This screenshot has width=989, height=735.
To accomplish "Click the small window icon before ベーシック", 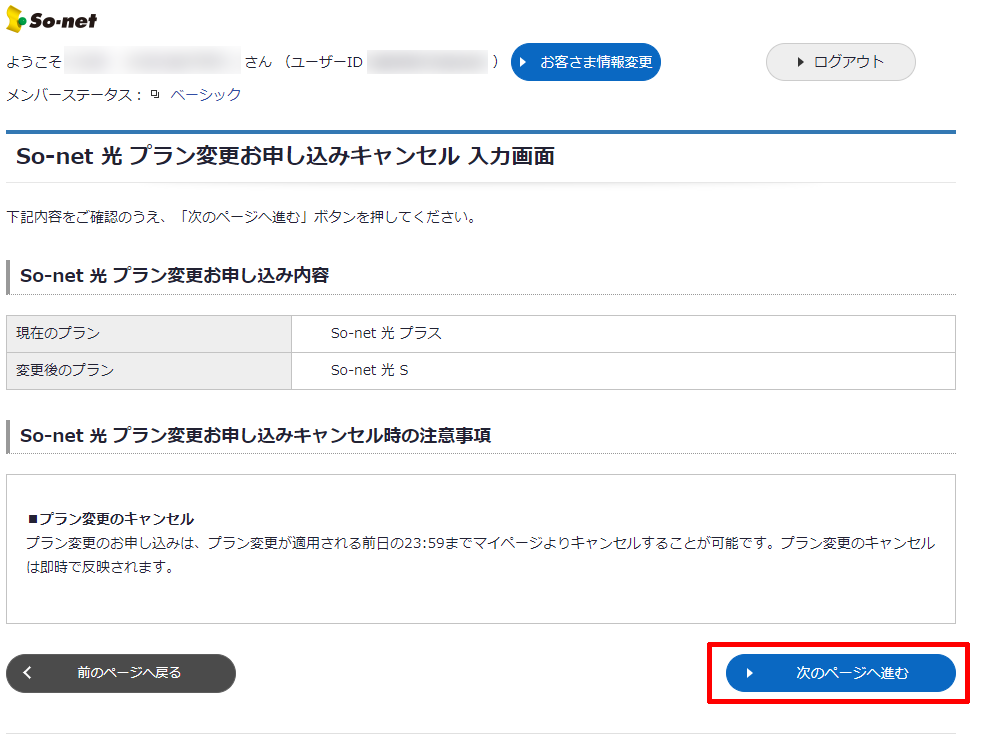I will click(x=155, y=95).
